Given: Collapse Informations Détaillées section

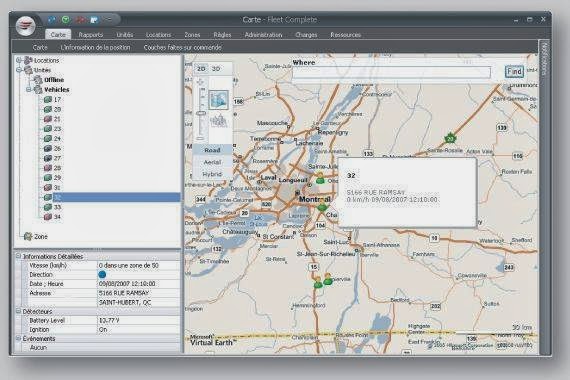Looking at the screenshot, I should pyautogui.click(x=18, y=256).
